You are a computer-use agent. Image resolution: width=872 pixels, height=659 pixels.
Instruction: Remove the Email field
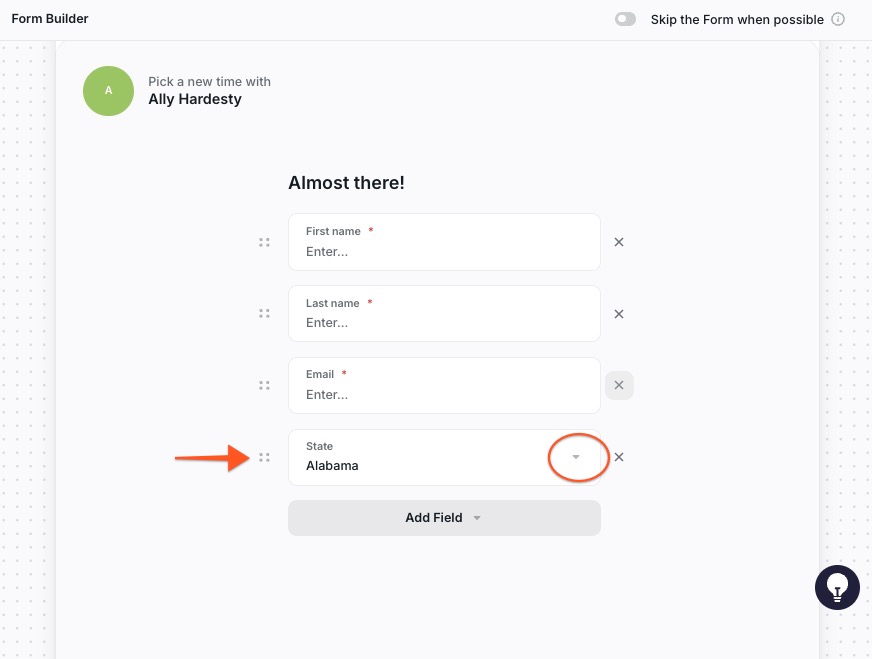click(x=619, y=385)
